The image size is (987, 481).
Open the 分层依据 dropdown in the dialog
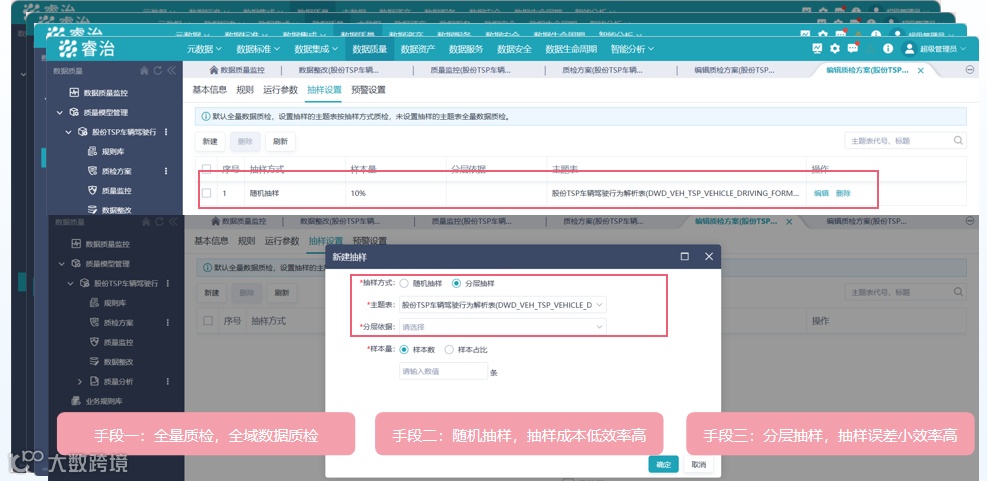503,327
